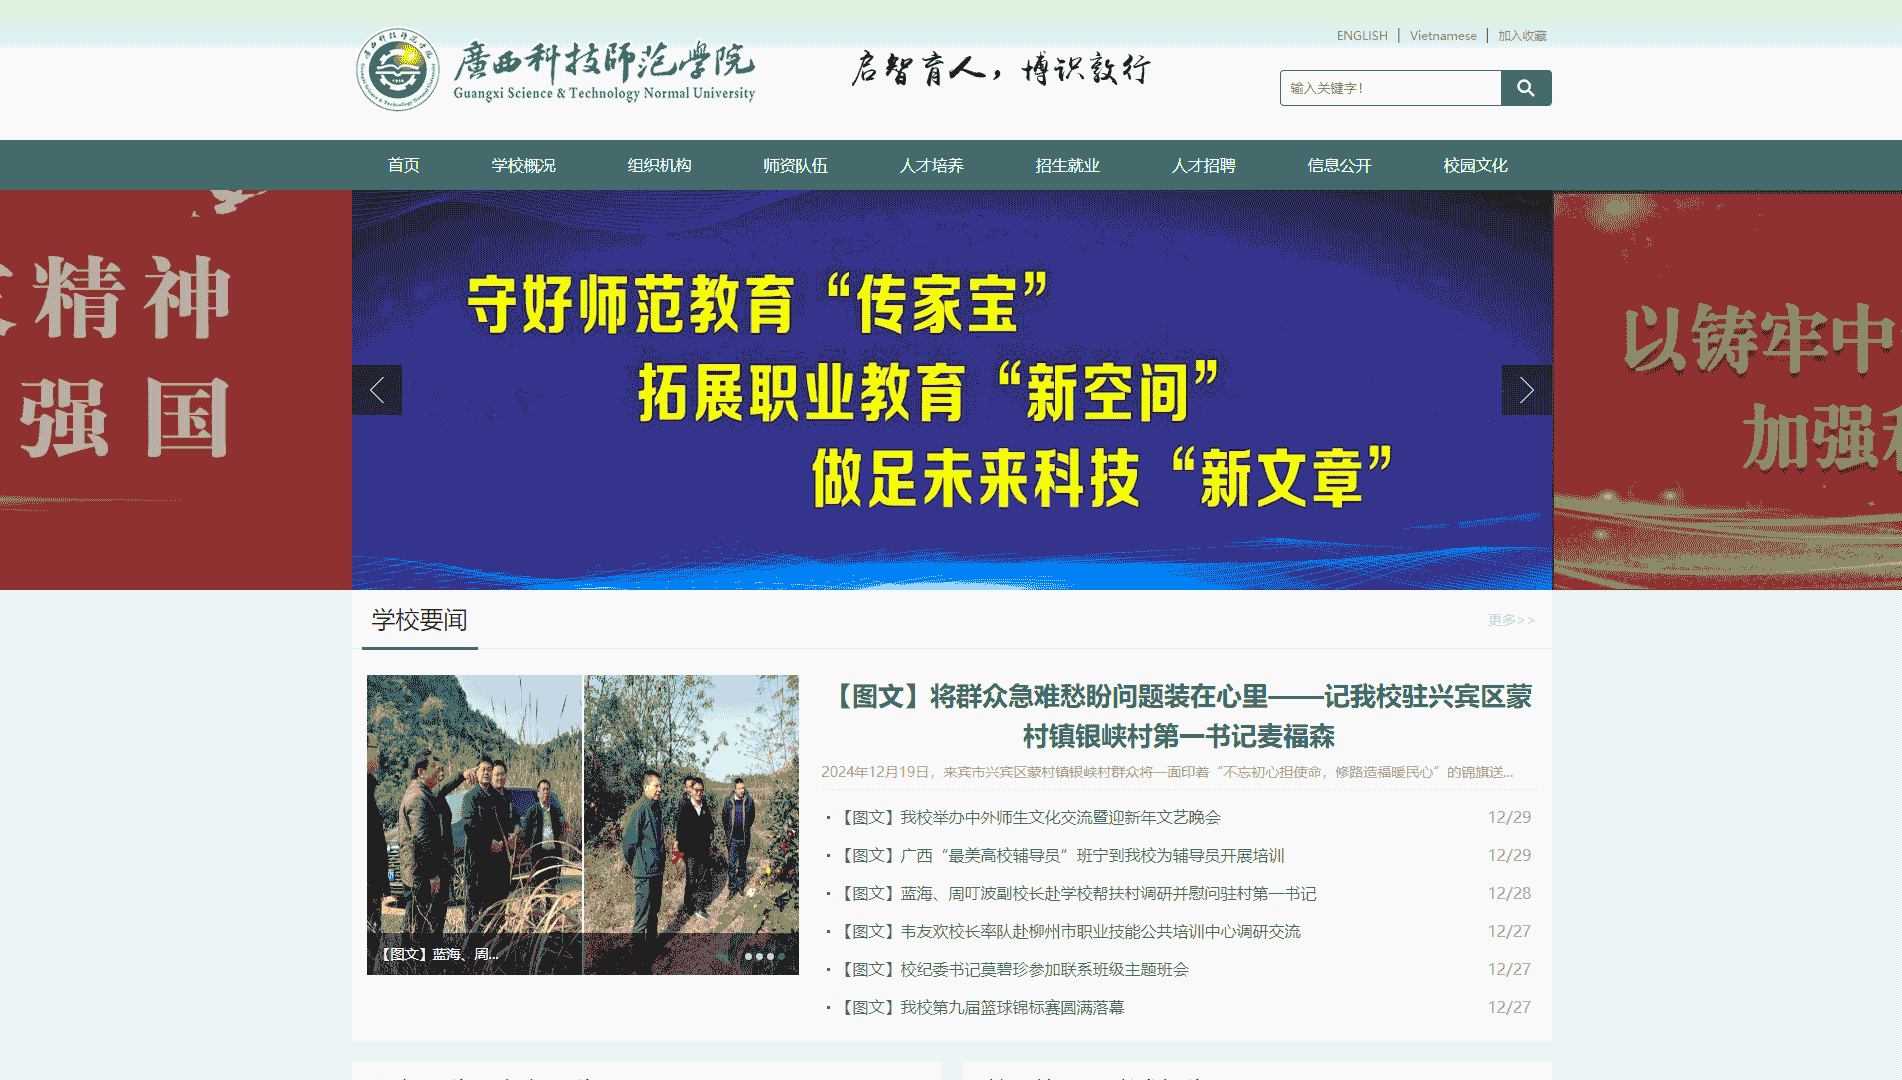Click the 12/29 date beside 文艺晚会 news
Image resolution: width=1902 pixels, height=1080 pixels.
click(x=1509, y=817)
